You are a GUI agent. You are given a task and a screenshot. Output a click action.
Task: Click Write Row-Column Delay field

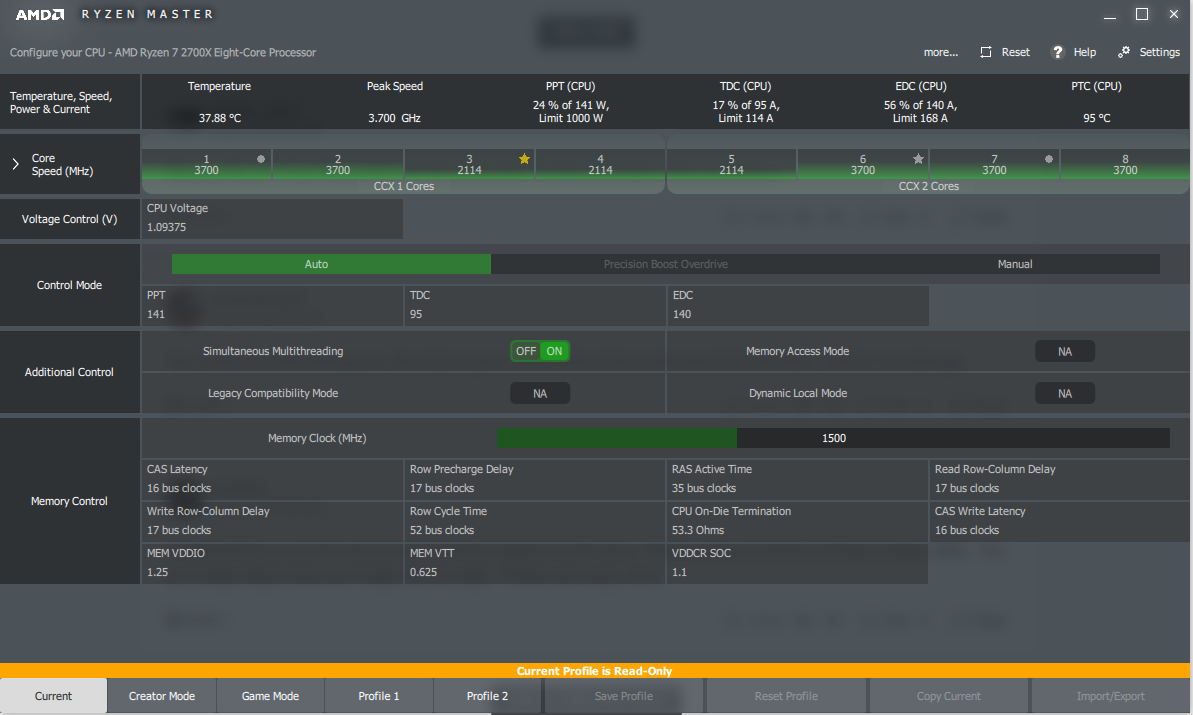pyautogui.click(x=272, y=521)
